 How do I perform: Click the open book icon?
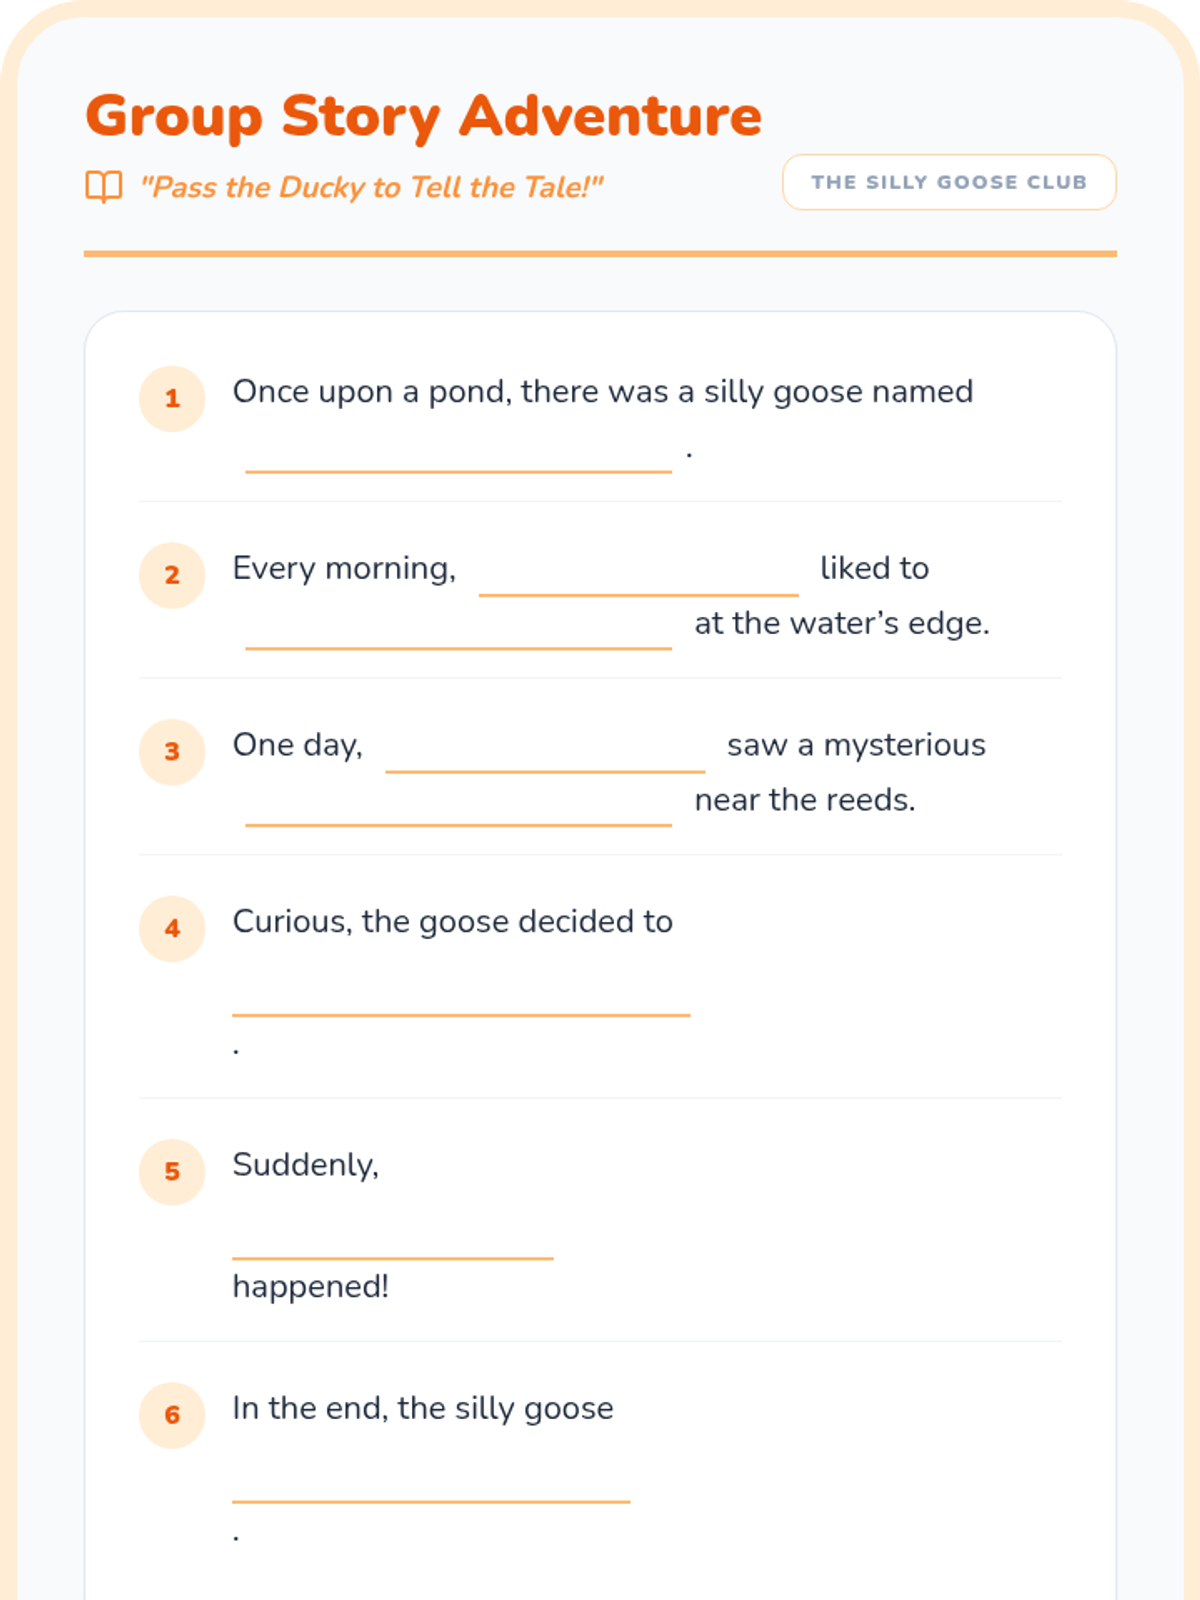coord(104,186)
